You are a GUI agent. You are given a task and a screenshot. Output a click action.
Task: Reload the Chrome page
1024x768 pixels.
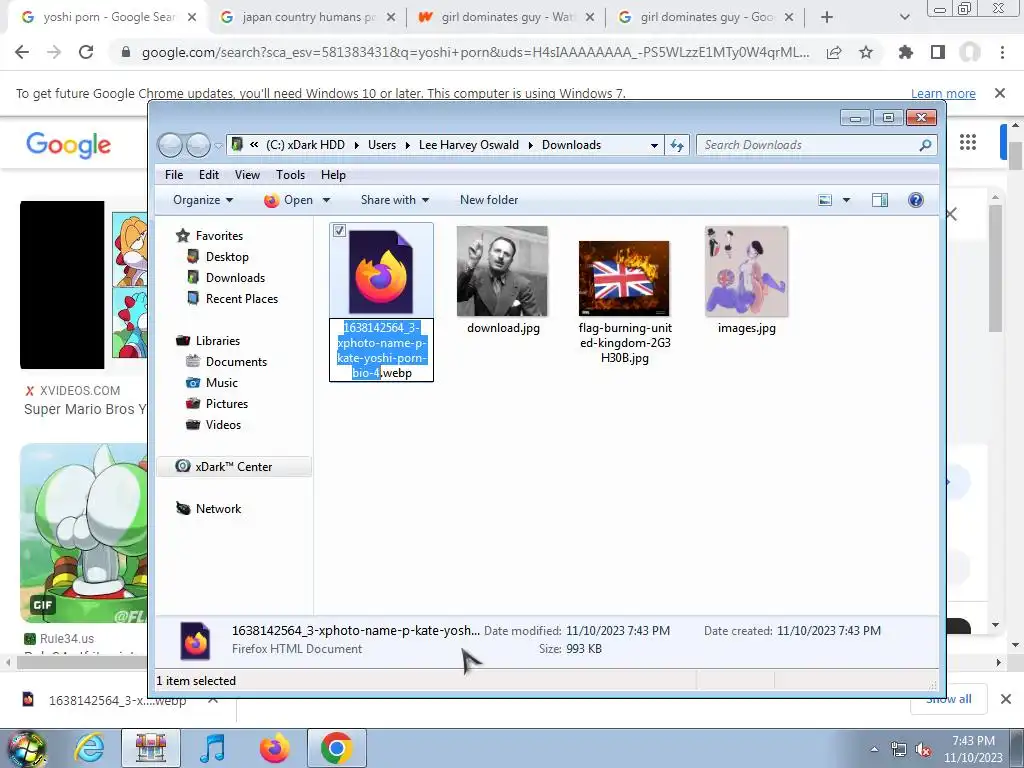[x=86, y=52]
